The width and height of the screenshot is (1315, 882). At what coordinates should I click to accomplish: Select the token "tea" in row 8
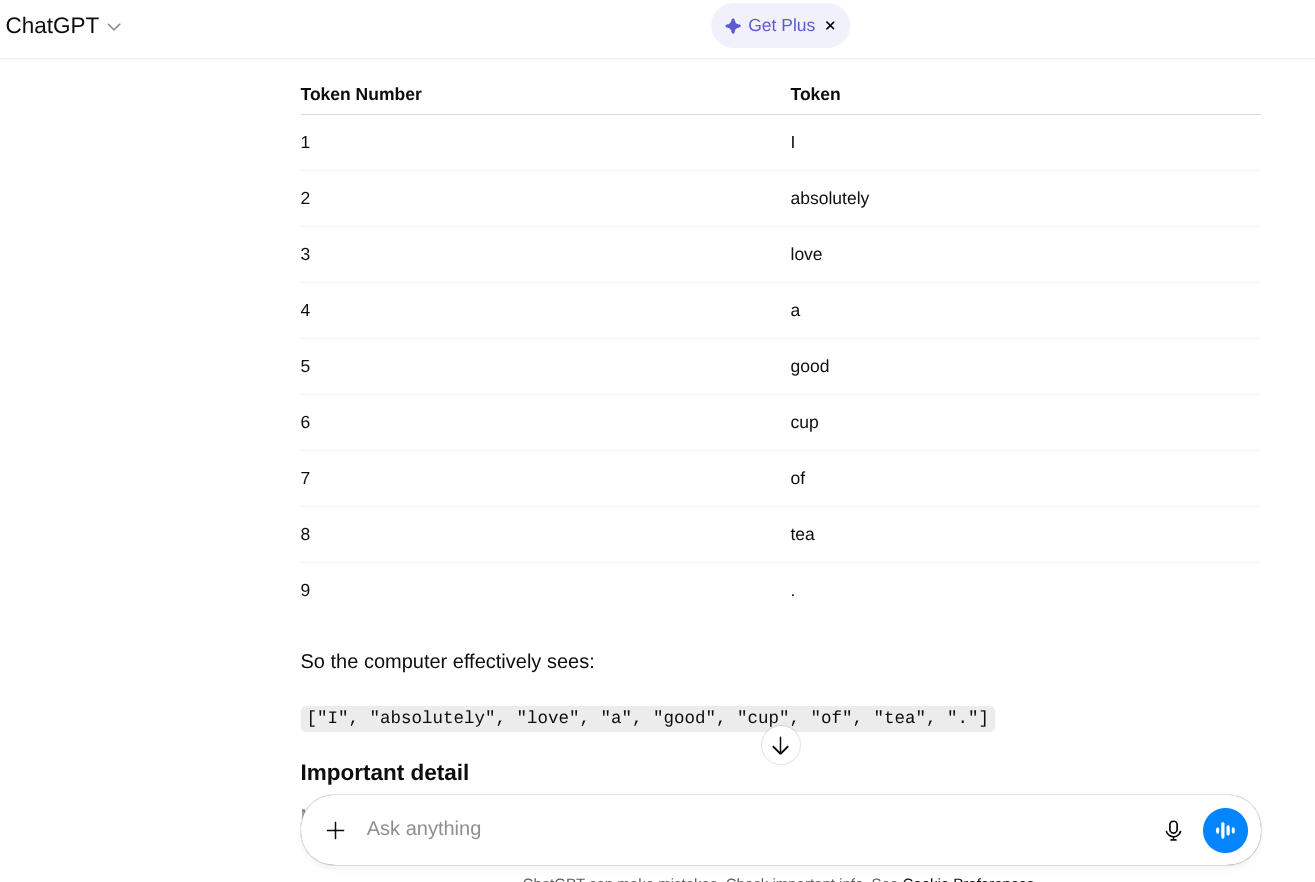click(802, 534)
